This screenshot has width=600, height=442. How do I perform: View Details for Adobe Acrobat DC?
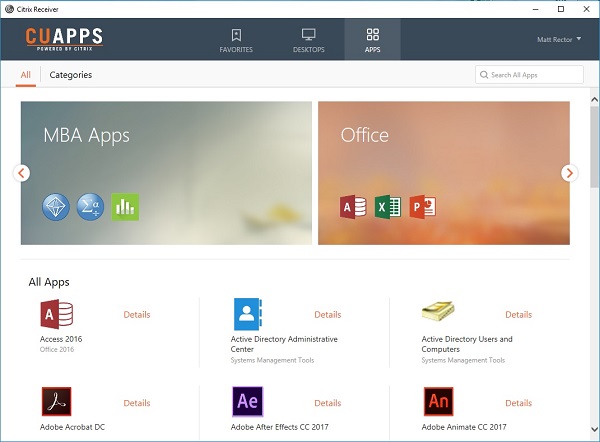(x=137, y=403)
